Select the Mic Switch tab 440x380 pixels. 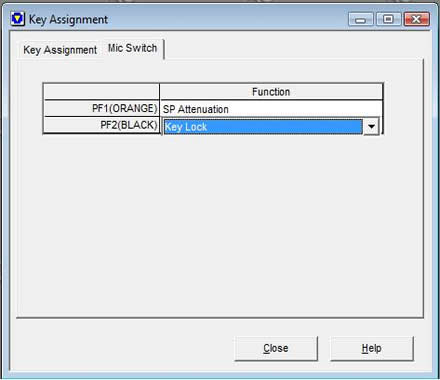tap(132, 48)
